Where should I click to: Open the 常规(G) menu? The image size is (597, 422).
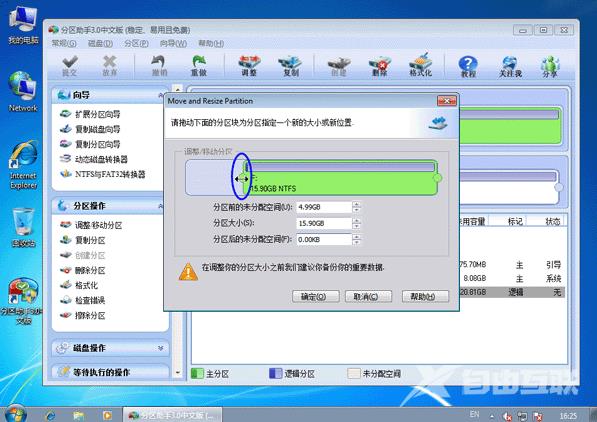click(x=64, y=43)
